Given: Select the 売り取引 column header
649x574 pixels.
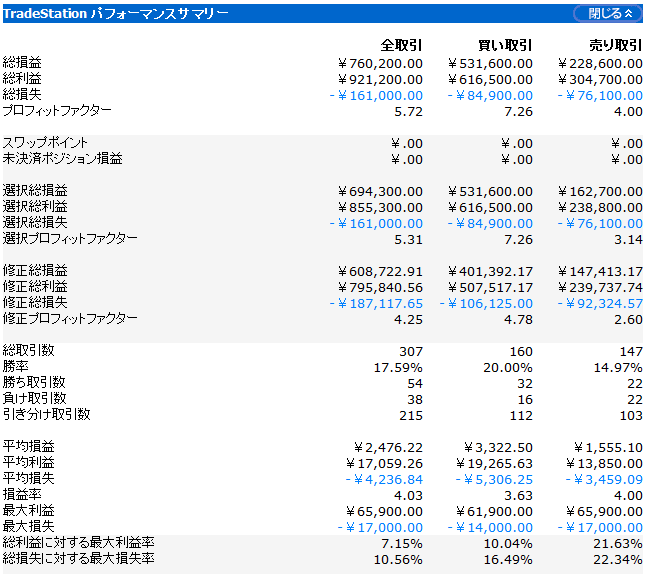Looking at the screenshot, I should 615,45.
